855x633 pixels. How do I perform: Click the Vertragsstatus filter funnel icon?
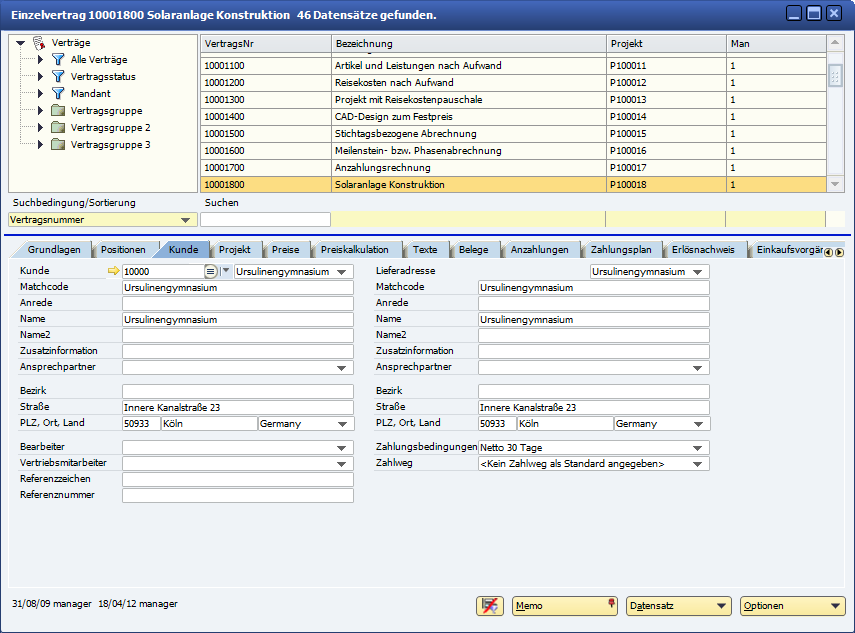click(x=58, y=77)
